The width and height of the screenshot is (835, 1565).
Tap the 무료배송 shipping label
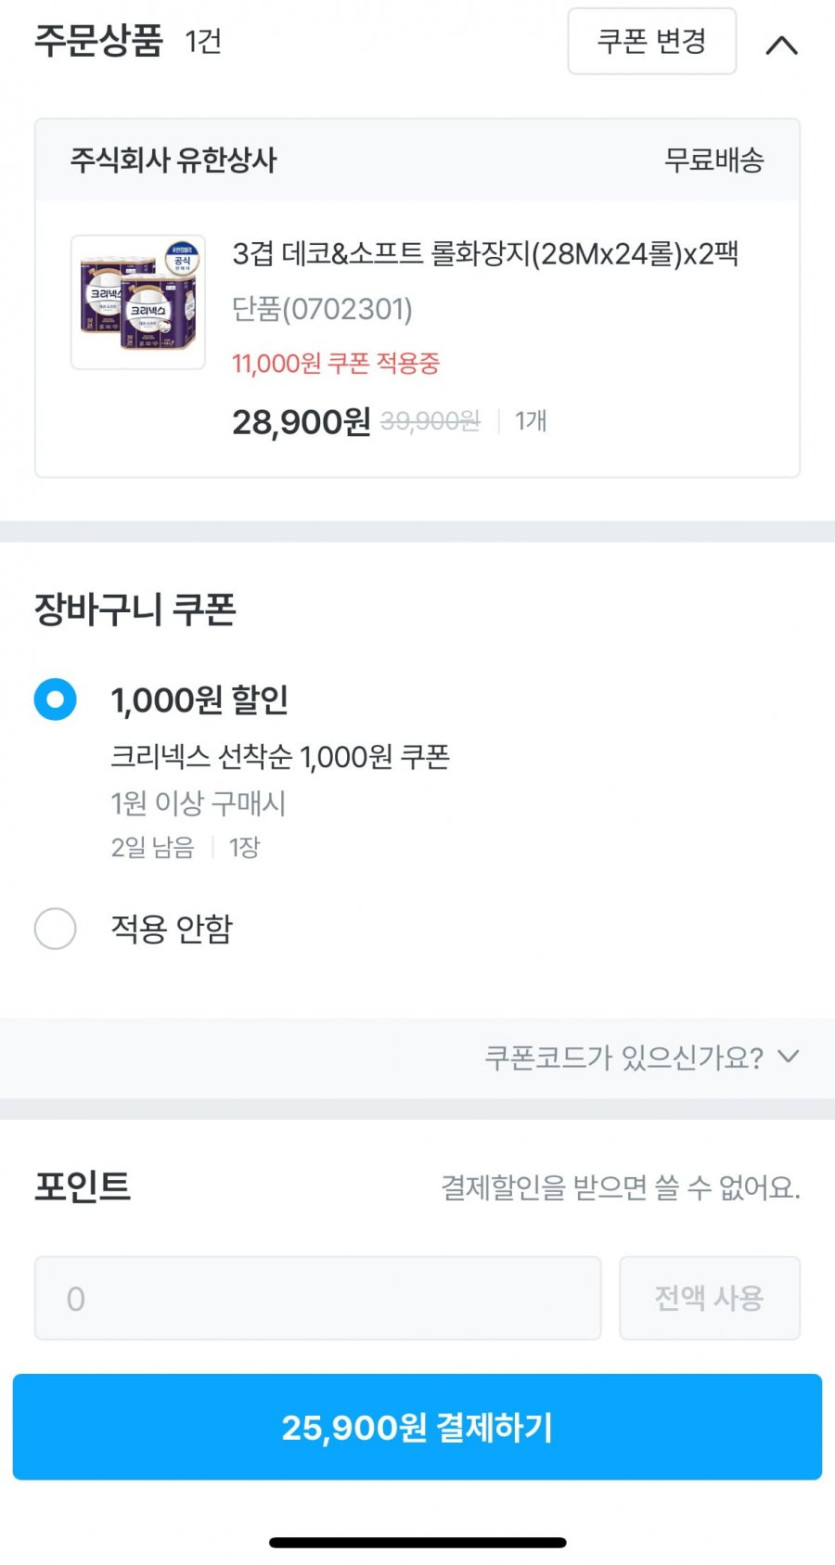pos(714,160)
